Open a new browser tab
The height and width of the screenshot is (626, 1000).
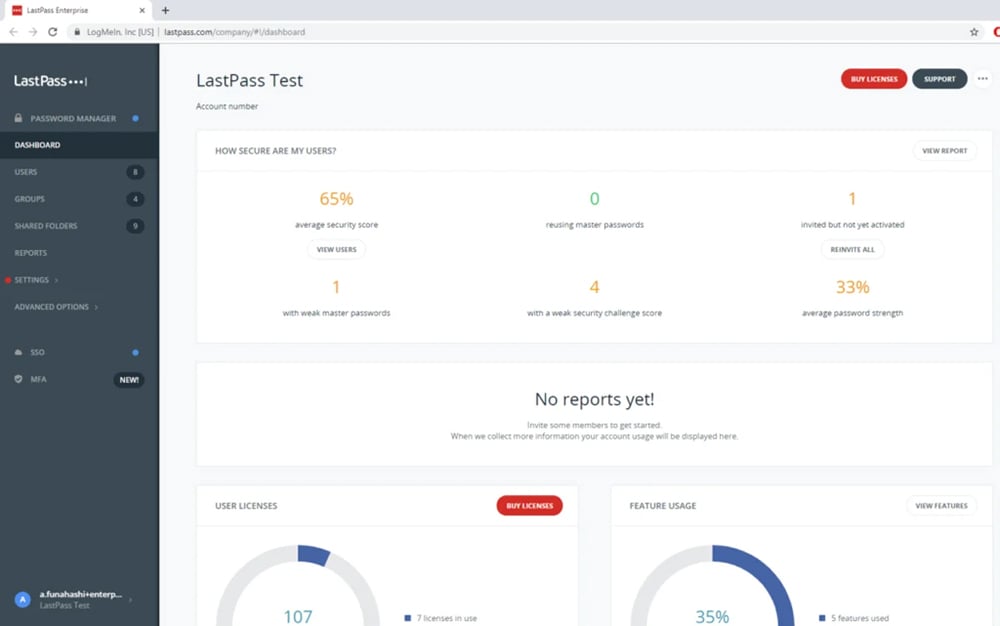click(x=166, y=10)
